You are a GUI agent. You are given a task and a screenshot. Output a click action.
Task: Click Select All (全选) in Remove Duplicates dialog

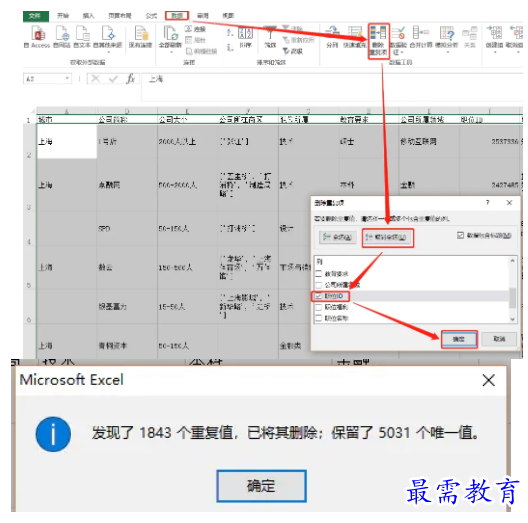click(x=338, y=237)
